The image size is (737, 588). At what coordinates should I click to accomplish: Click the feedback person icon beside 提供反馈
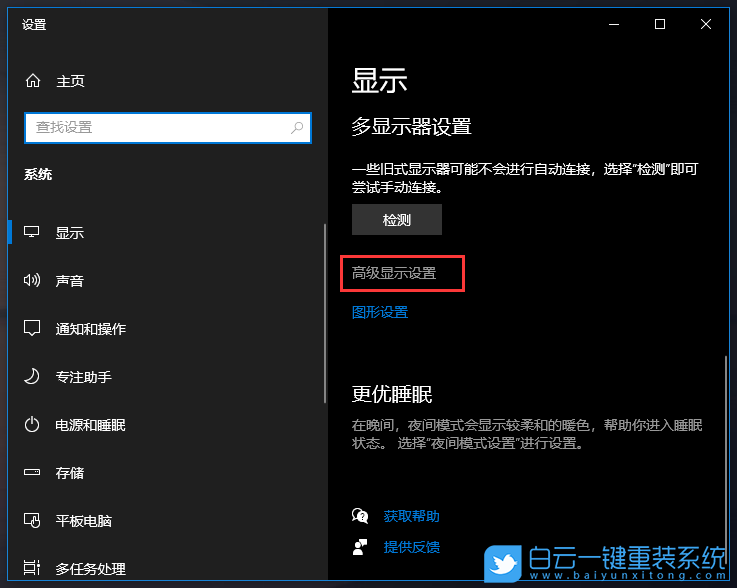coord(360,547)
